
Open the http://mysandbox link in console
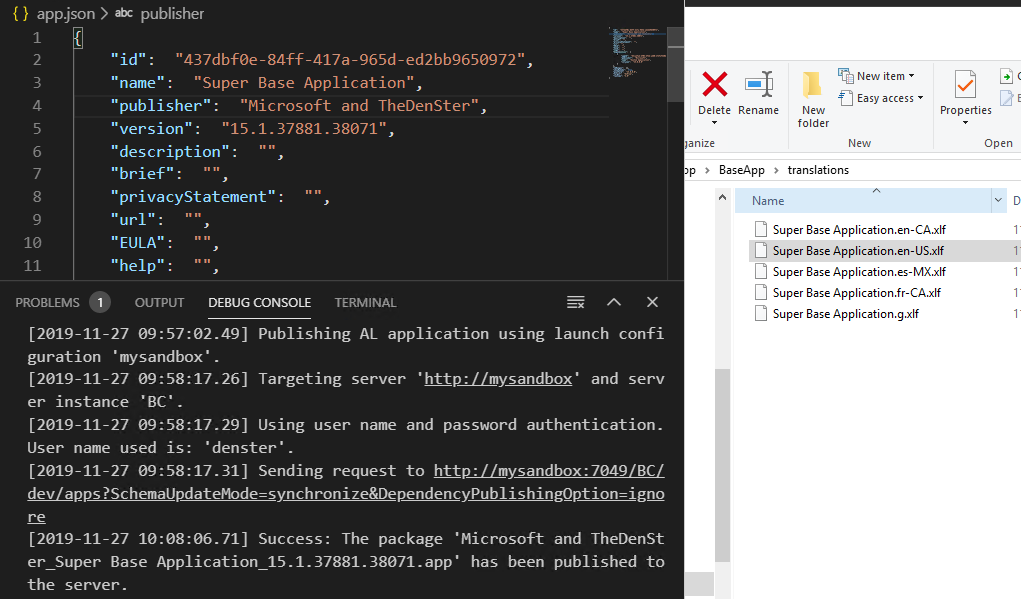pyautogui.click(x=498, y=379)
